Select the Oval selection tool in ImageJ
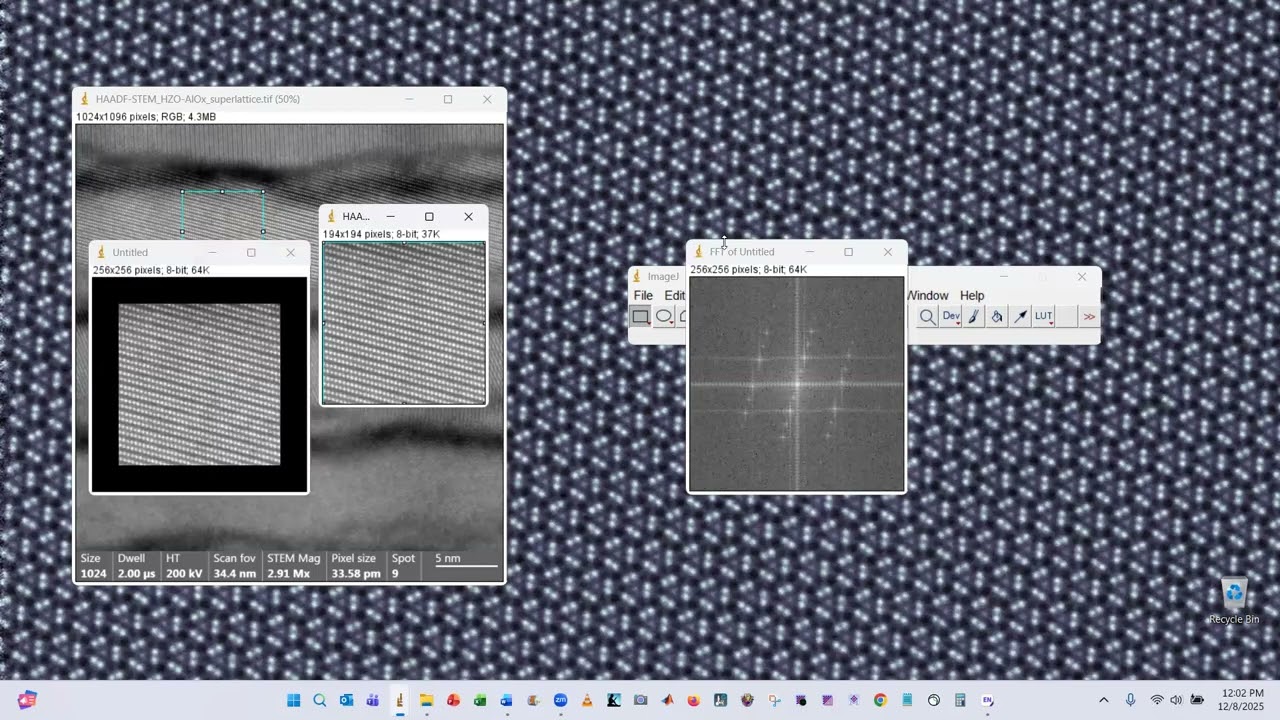 (664, 316)
